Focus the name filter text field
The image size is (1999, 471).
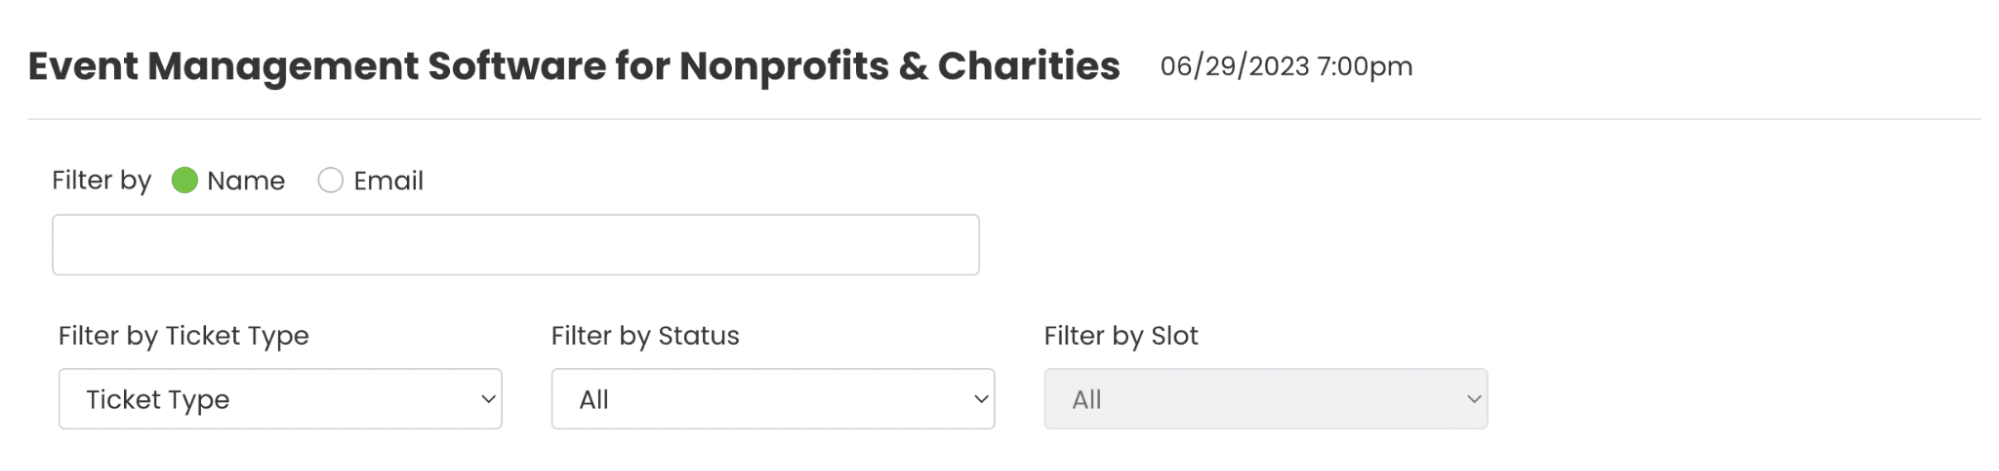pyautogui.click(x=515, y=245)
